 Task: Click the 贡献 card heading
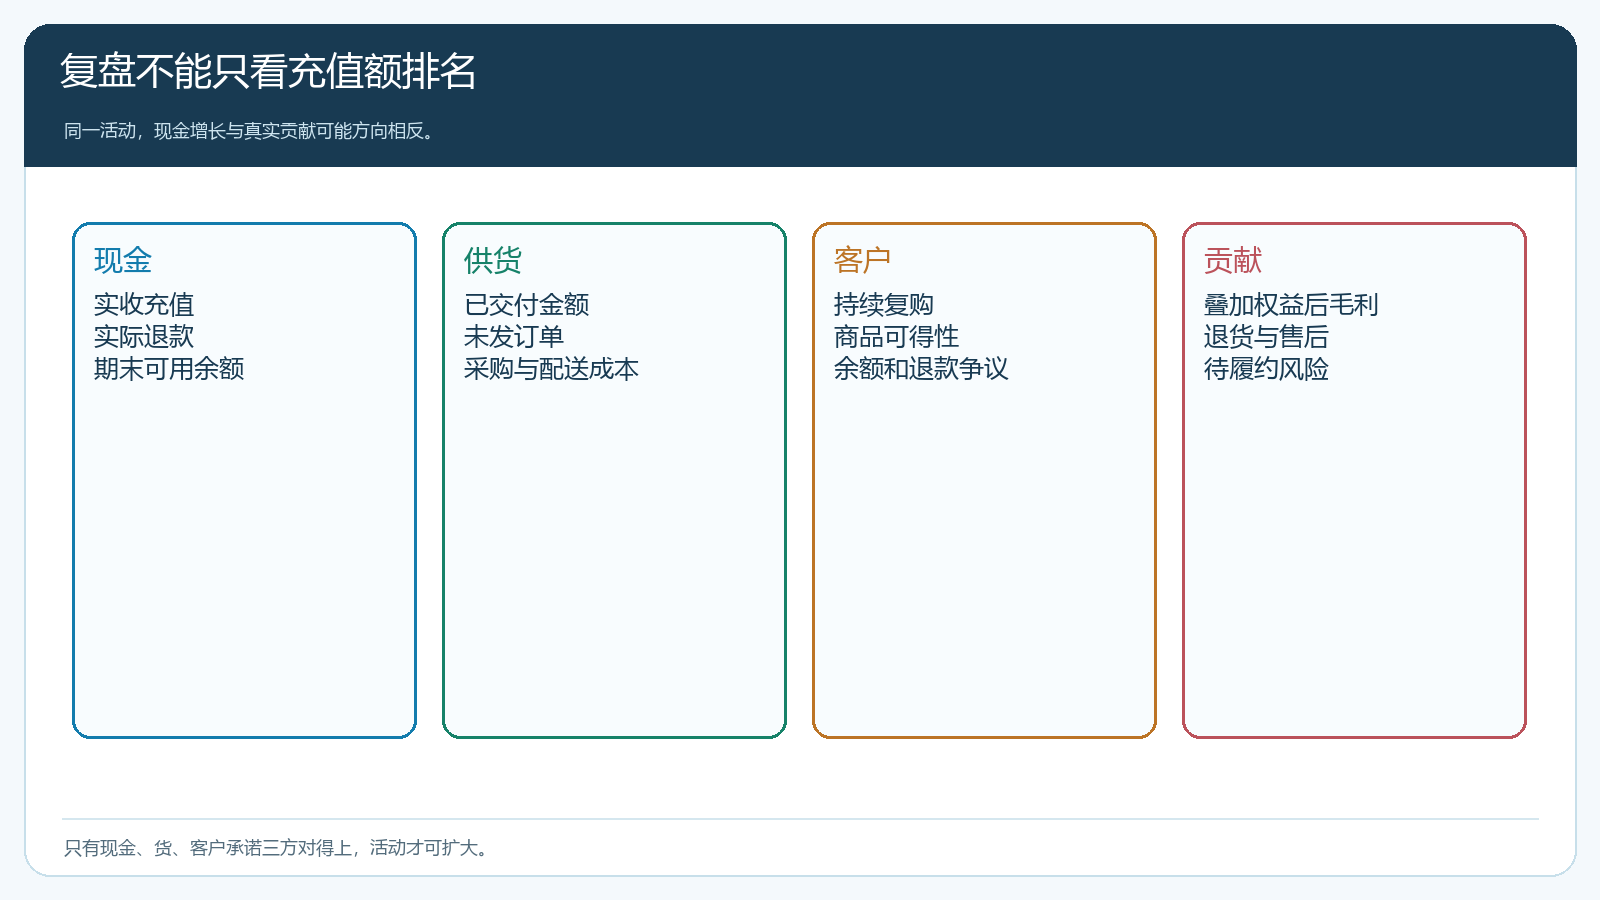point(1233,260)
